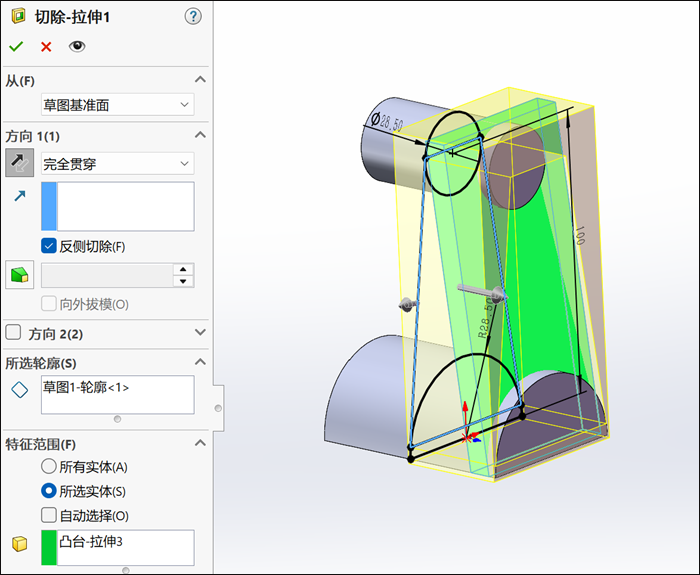Click the selected contours diamond icon
This screenshot has height=575, width=700.
pyautogui.click(x=19, y=390)
